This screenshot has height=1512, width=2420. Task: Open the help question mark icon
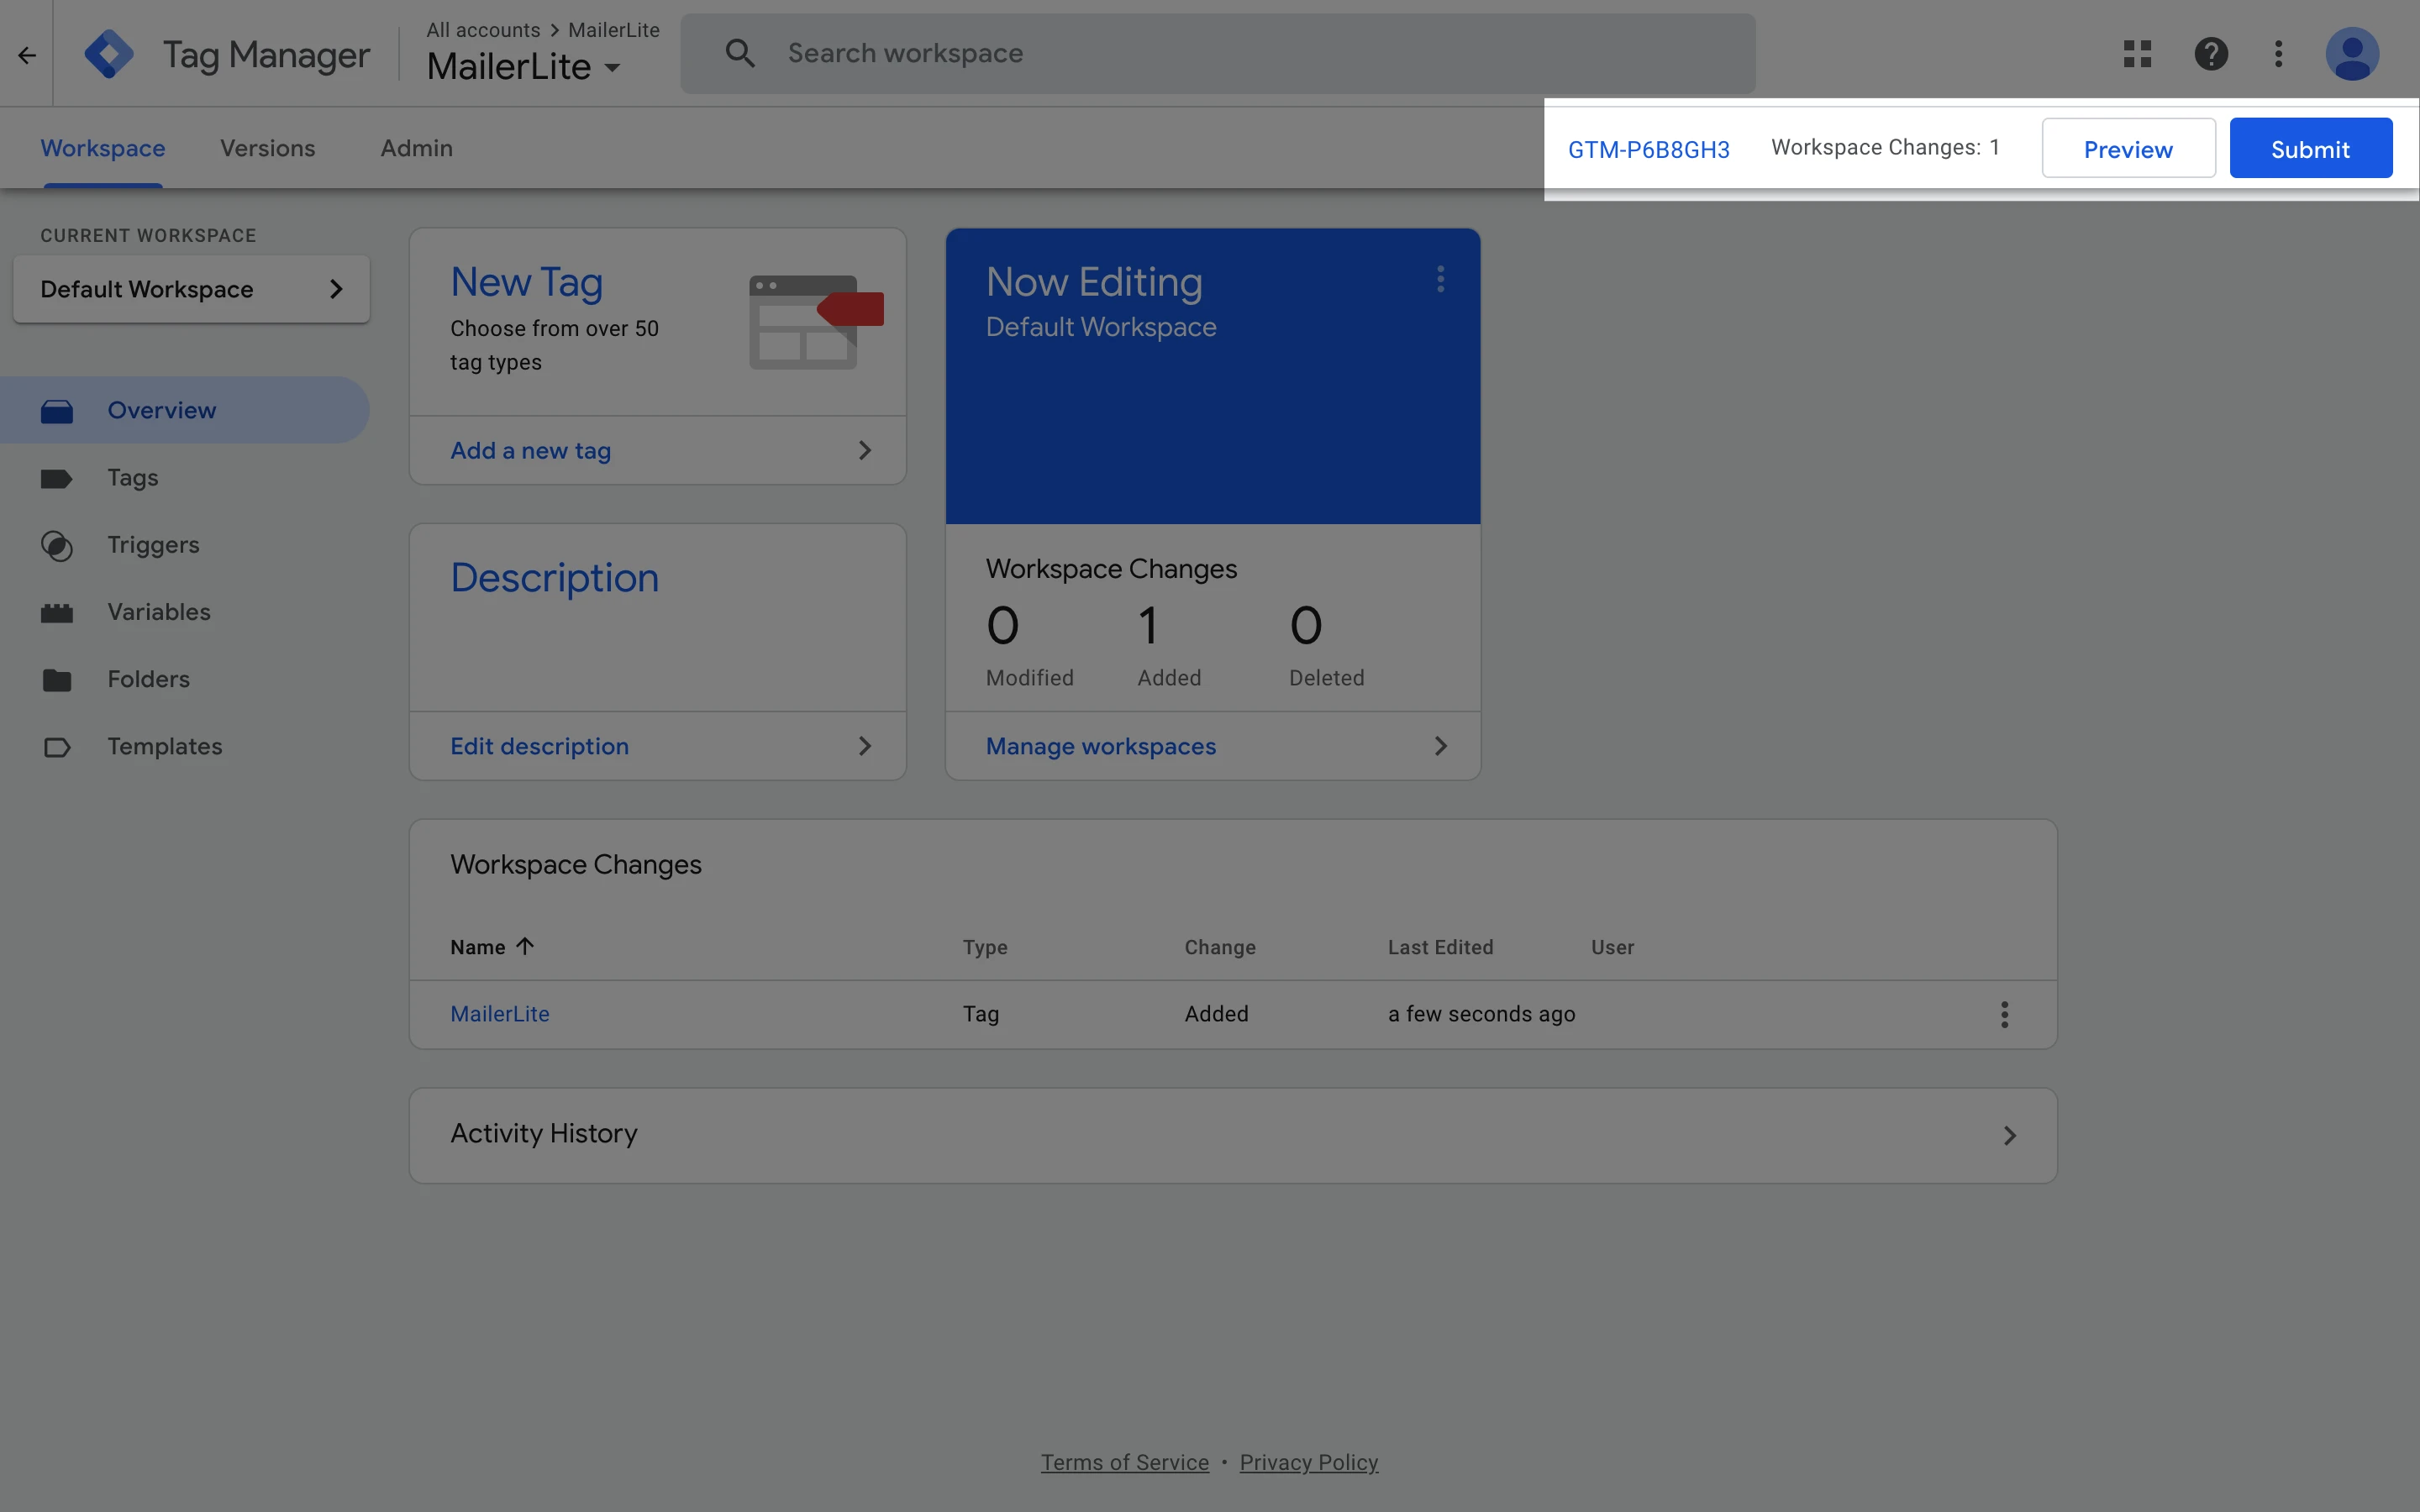pos(2210,54)
